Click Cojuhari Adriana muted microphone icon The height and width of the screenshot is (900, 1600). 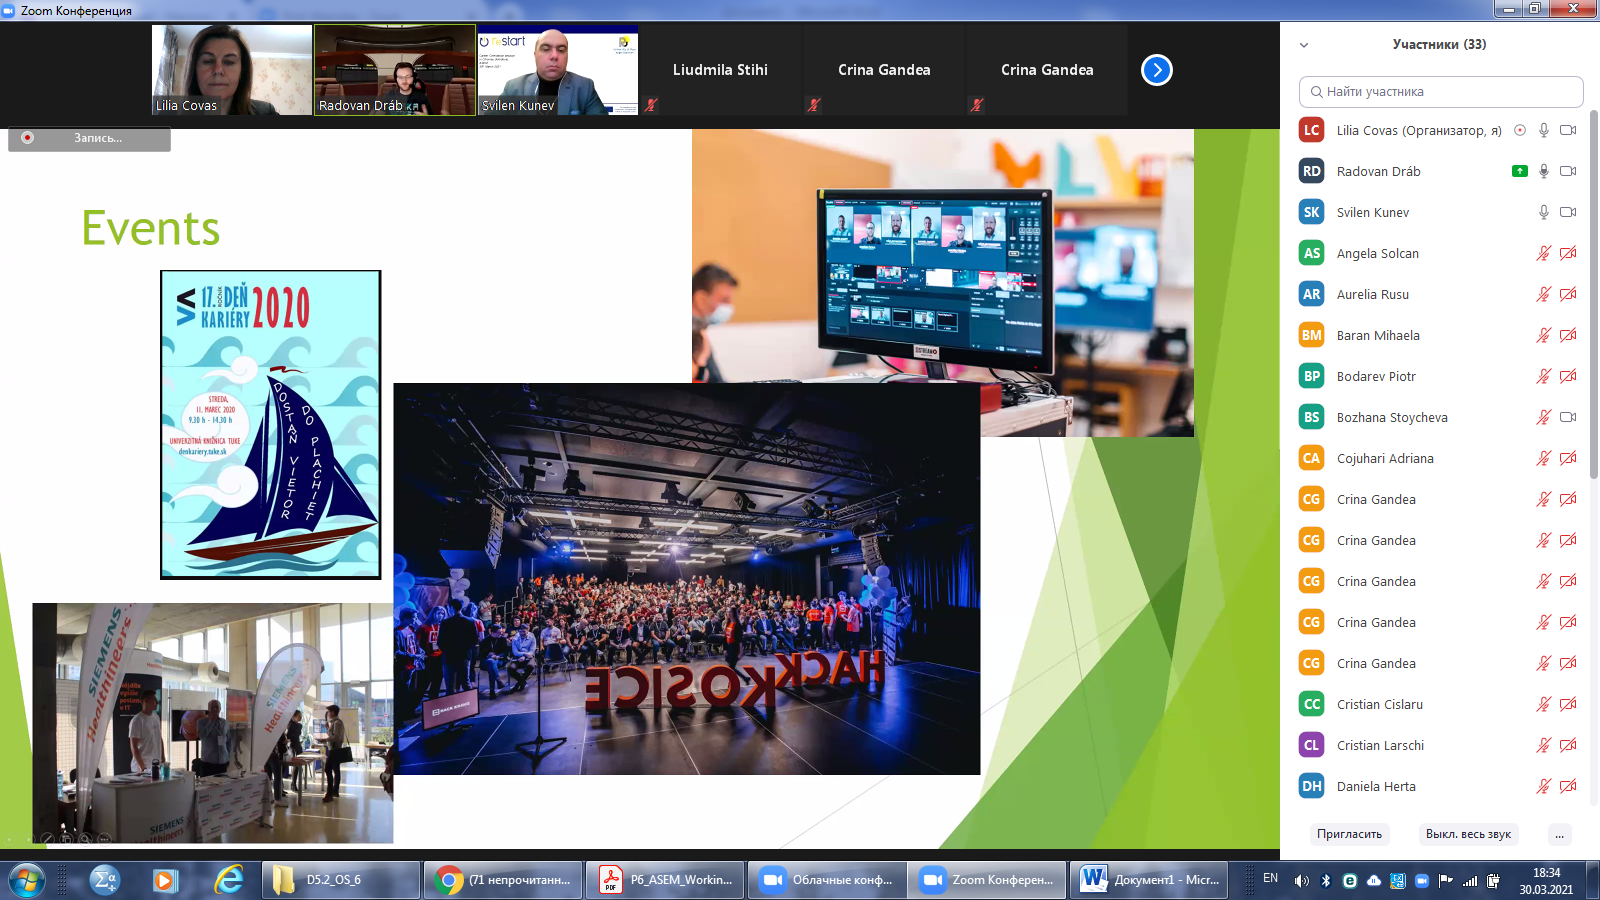pyautogui.click(x=1544, y=458)
